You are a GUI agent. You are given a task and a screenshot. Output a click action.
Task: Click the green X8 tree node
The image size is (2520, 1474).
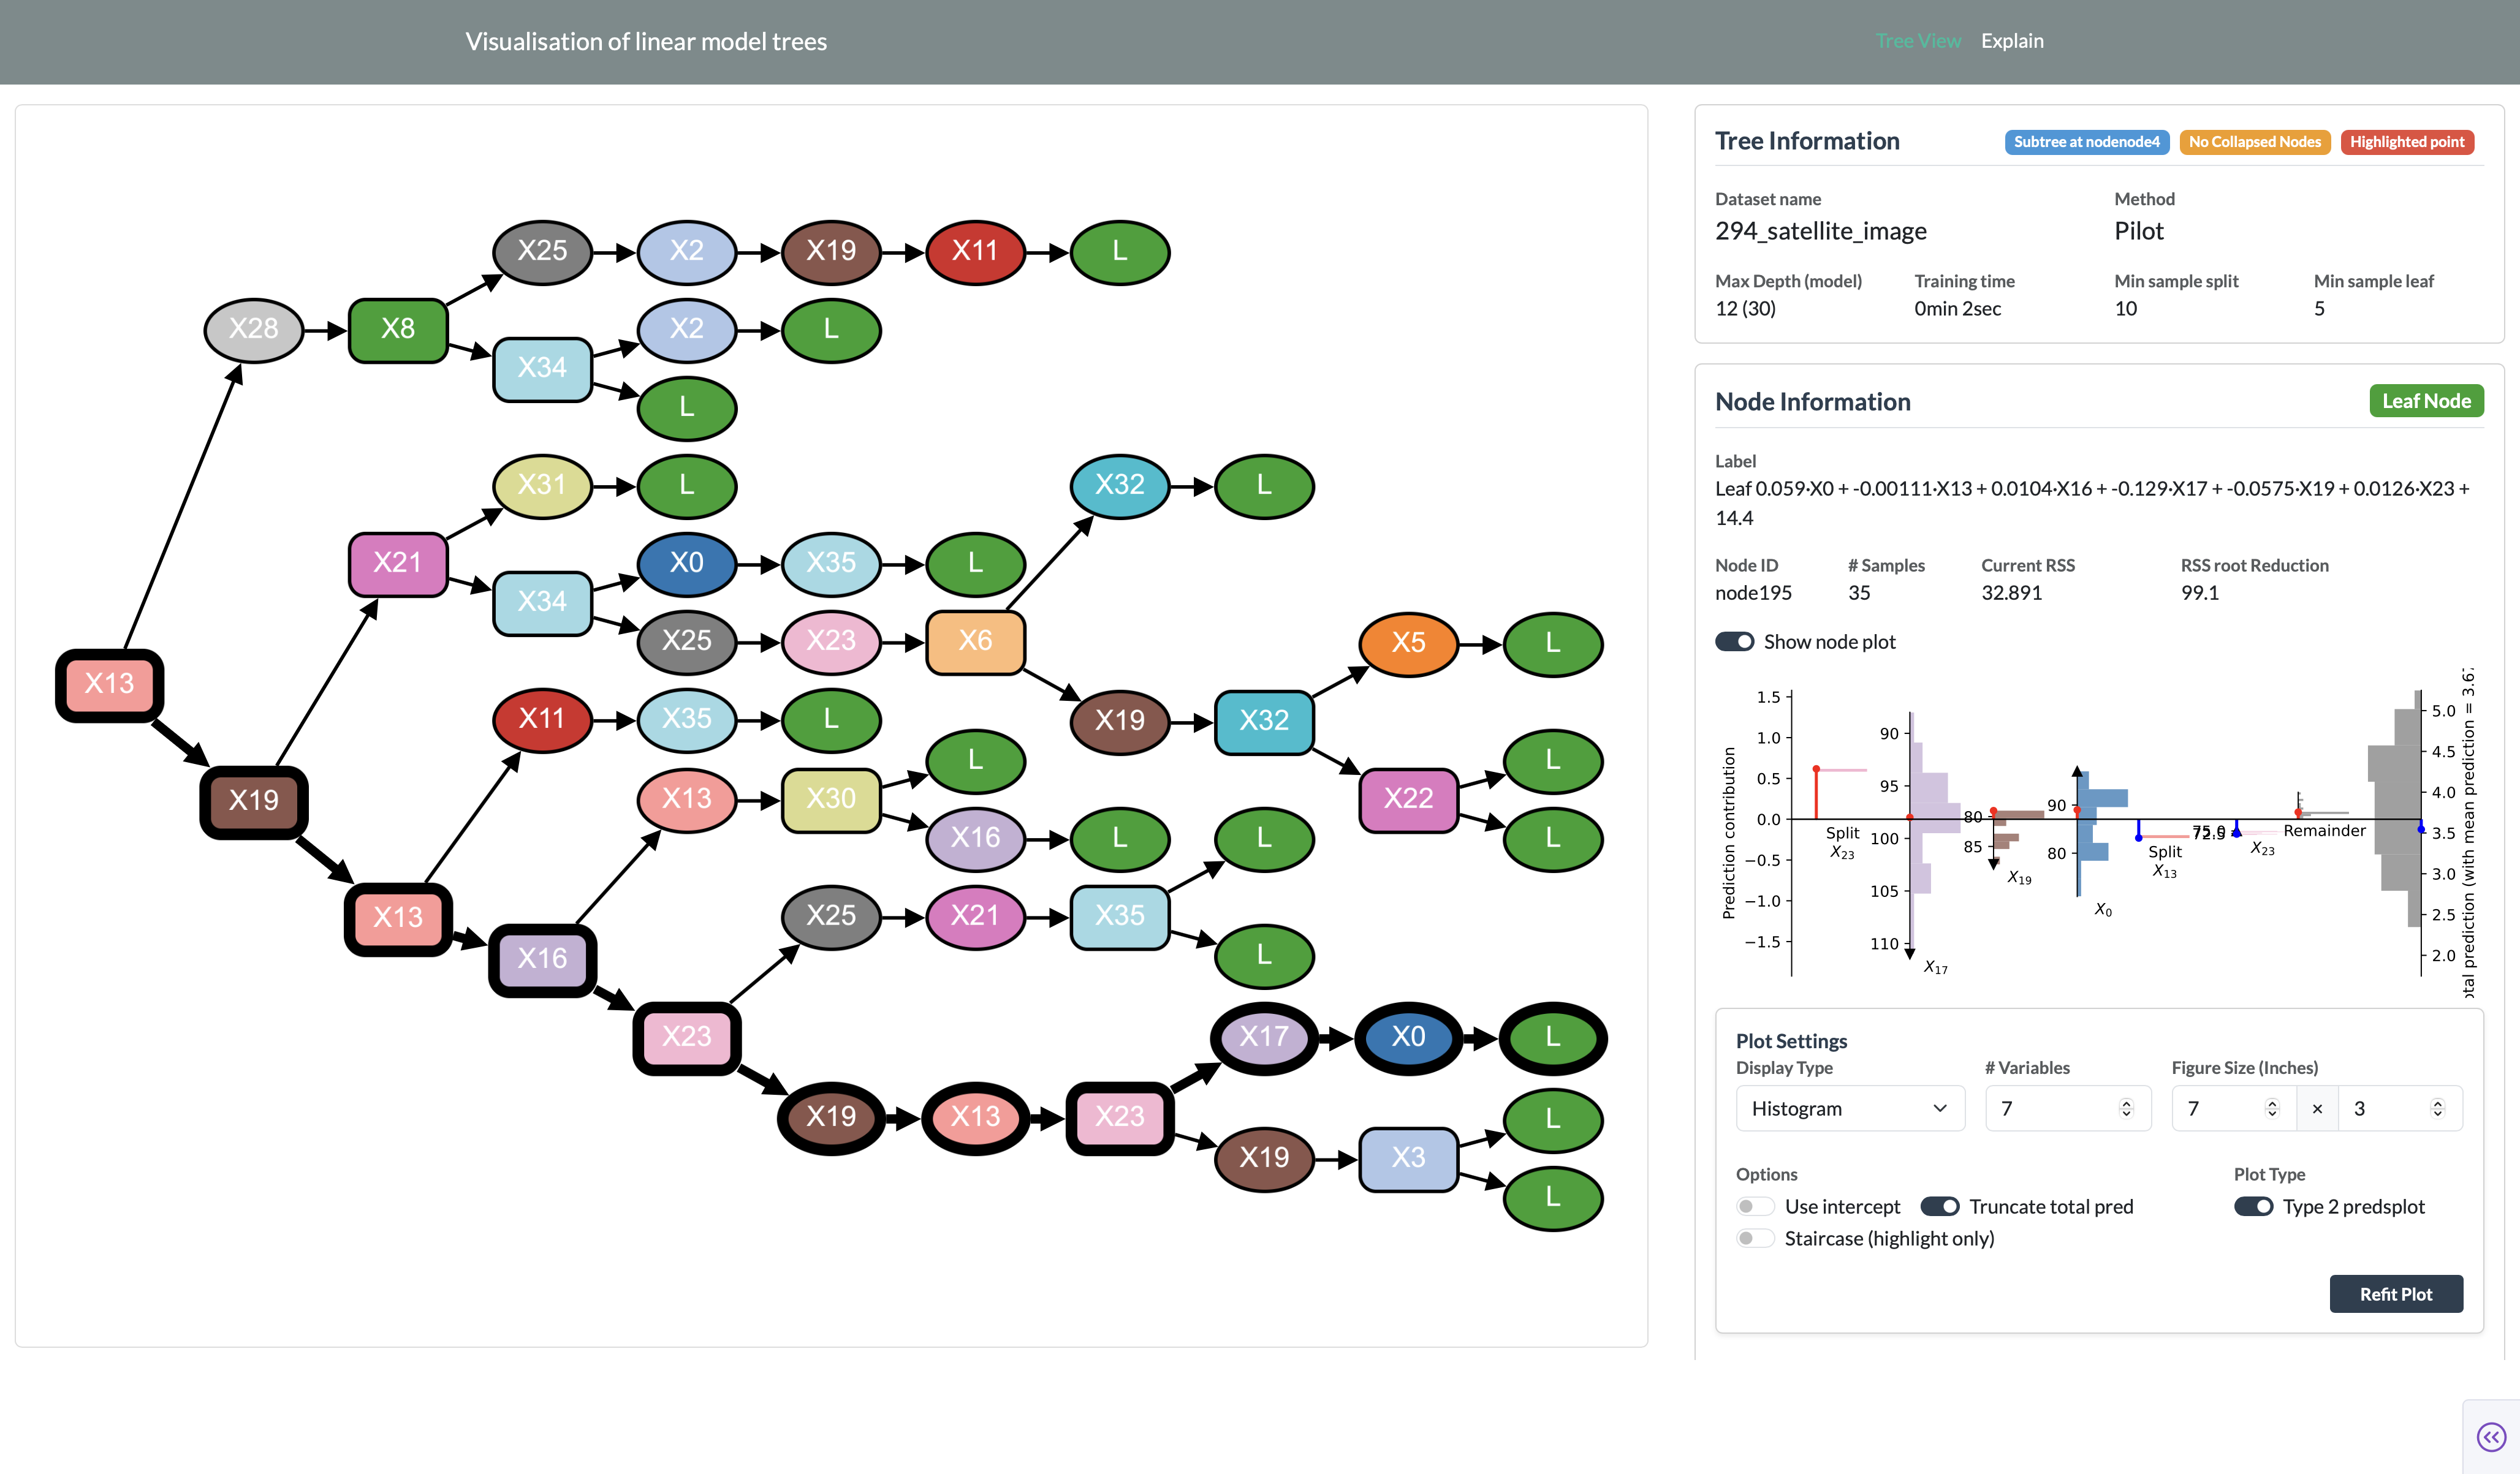(x=398, y=329)
